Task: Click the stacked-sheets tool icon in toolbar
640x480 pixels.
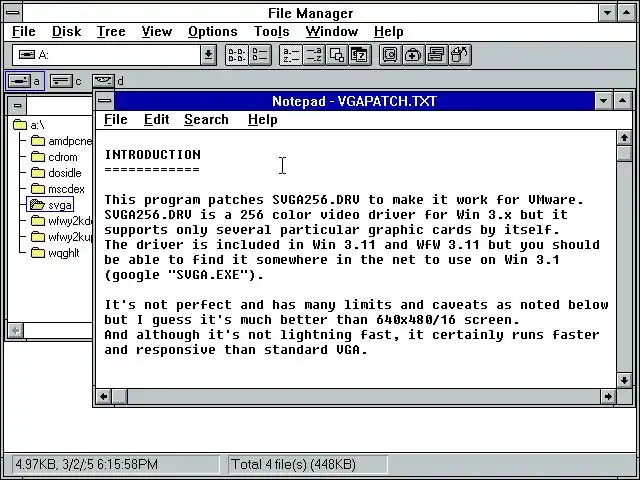Action: 436,55
